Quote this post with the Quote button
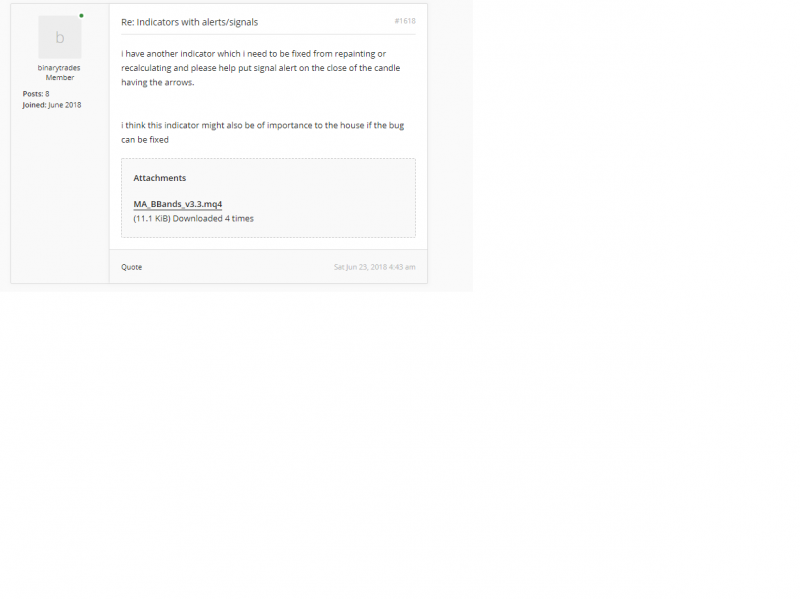The image size is (800, 599). [x=132, y=267]
